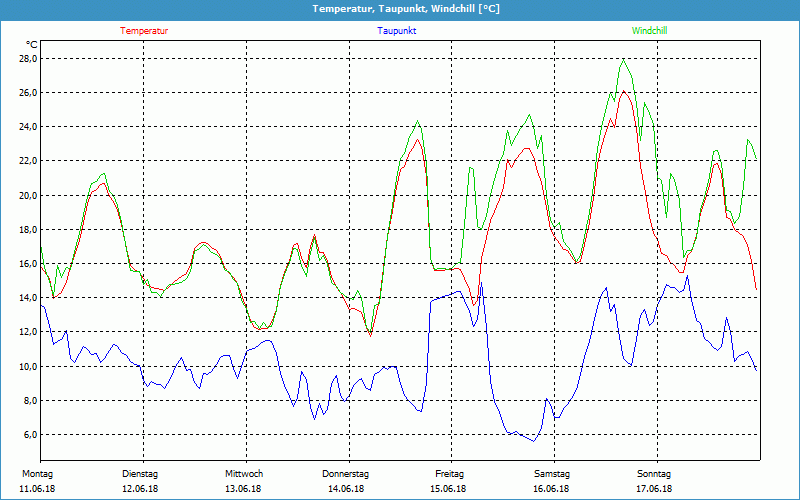Screen dimensions: 800x500
Task: Click the Montag day label
Action: (37, 474)
